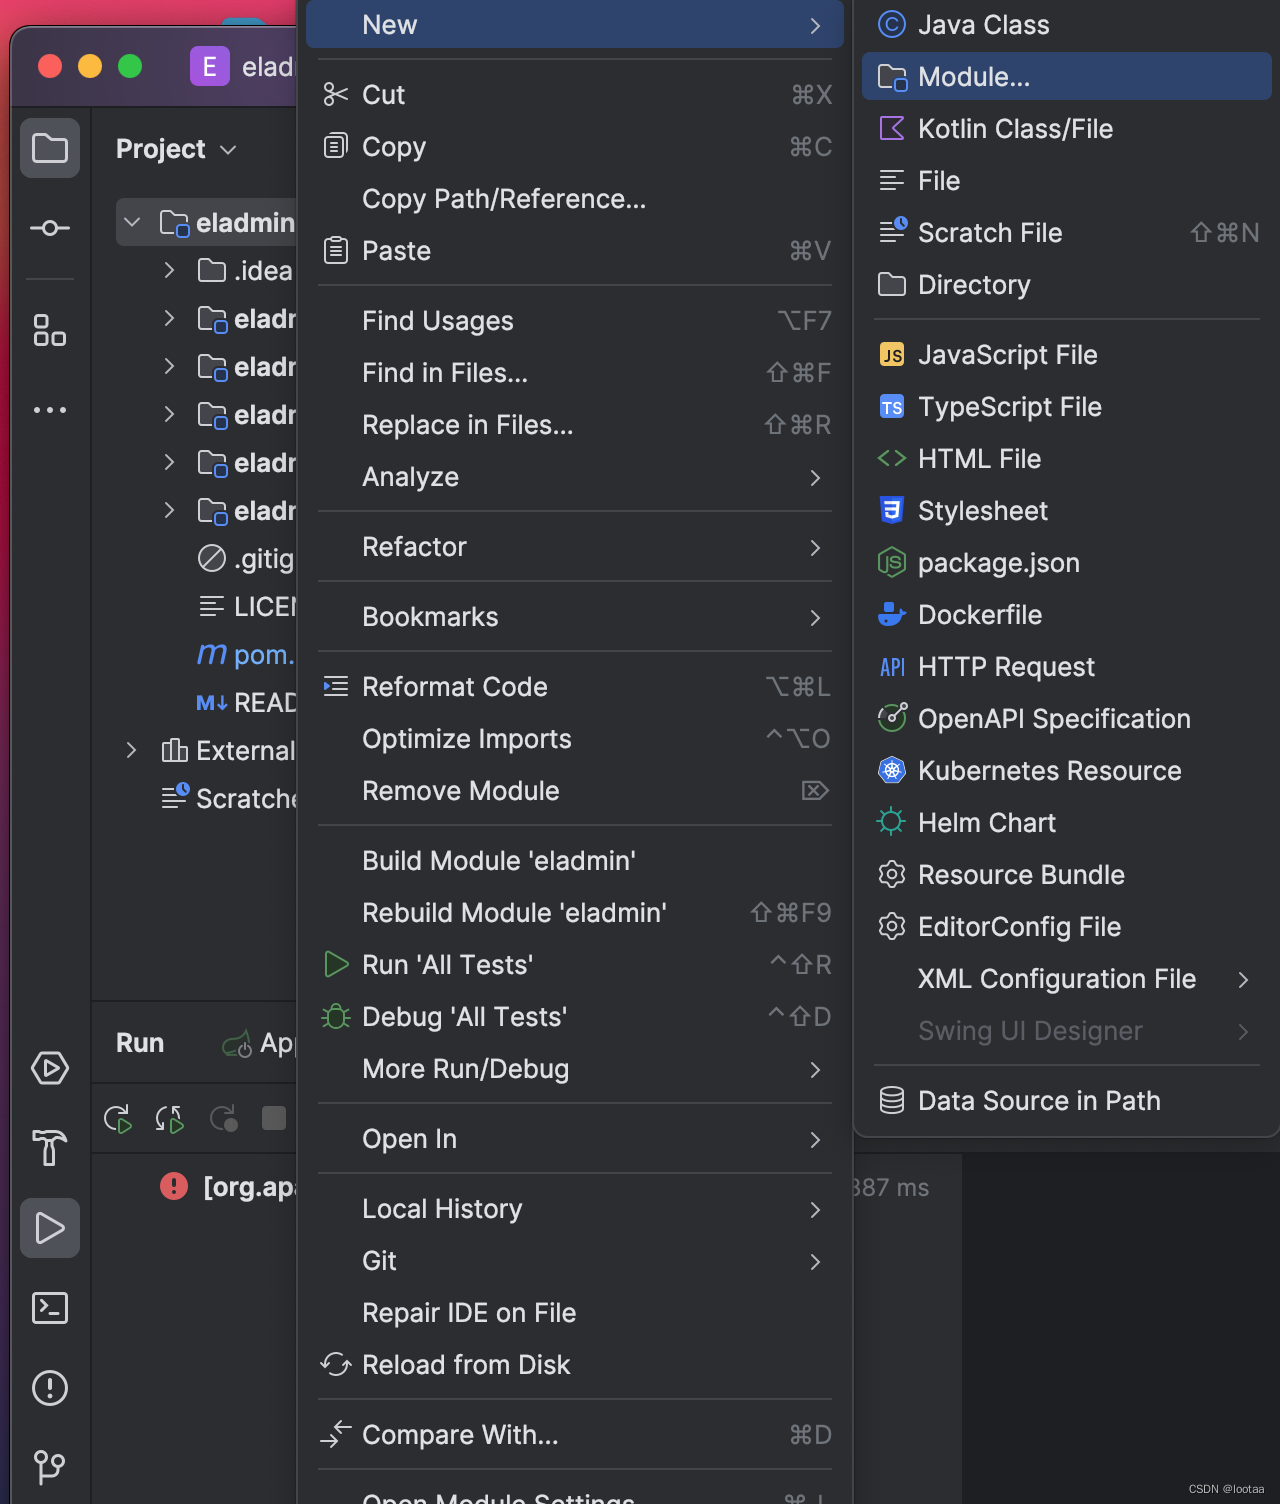Viewport: 1280px width, 1504px height.
Task: Open the Project tool window folder icon
Action: (50, 148)
